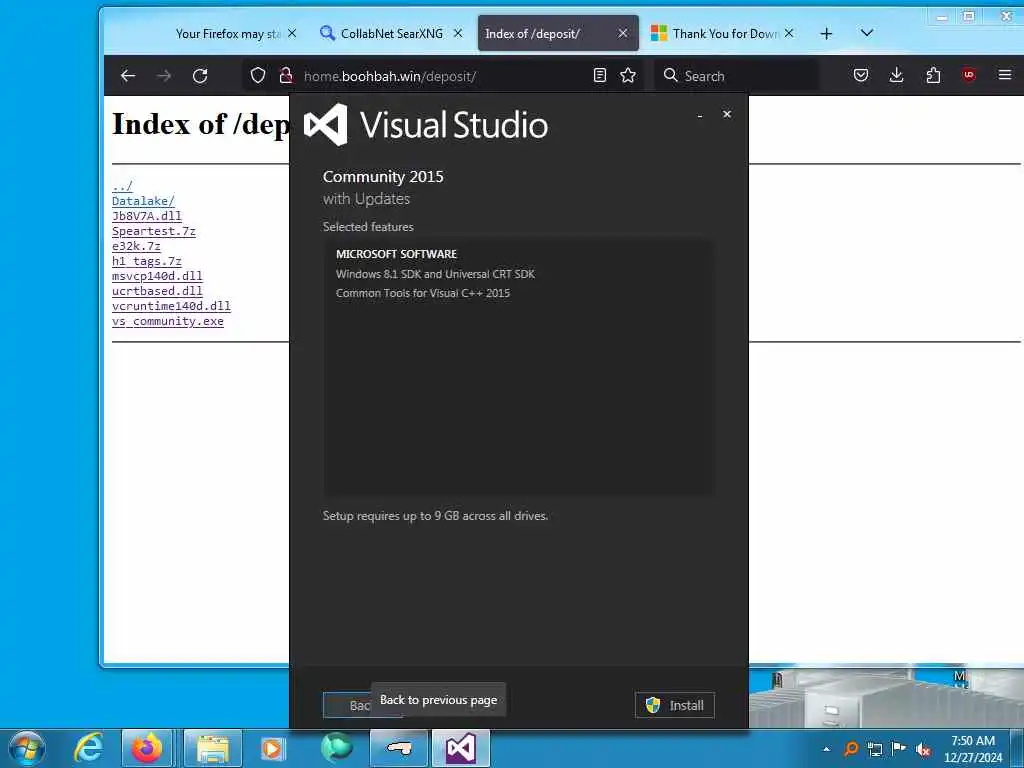
Task: Download the msvcp140d.dll link
Action: pyautogui.click(x=157, y=276)
